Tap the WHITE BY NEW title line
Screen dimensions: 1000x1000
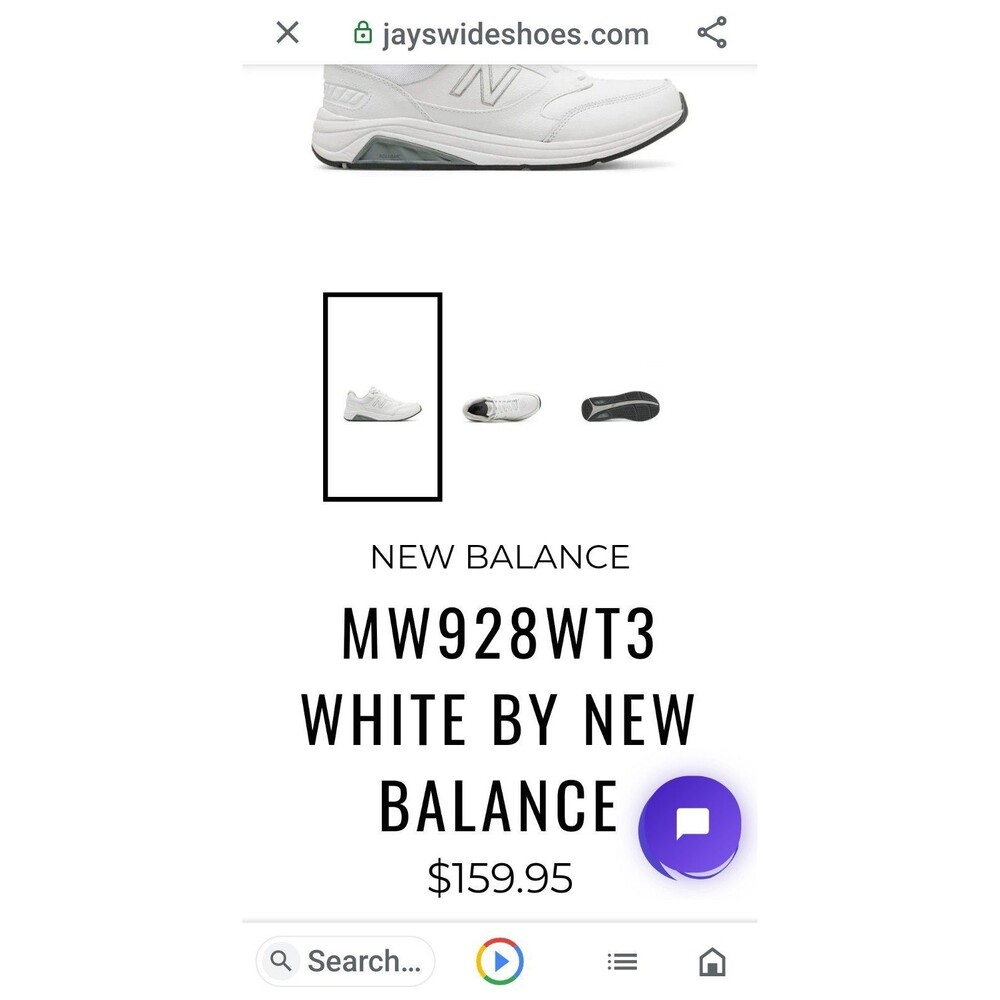click(x=498, y=719)
